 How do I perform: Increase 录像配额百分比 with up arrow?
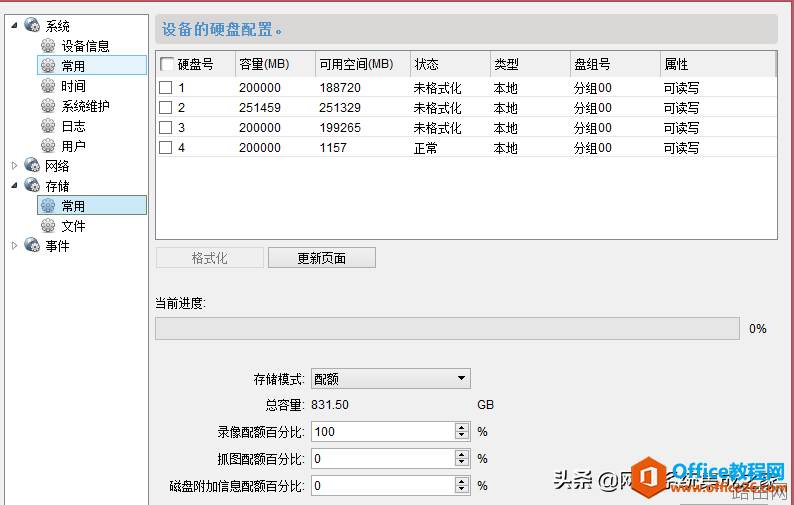[x=461, y=428]
